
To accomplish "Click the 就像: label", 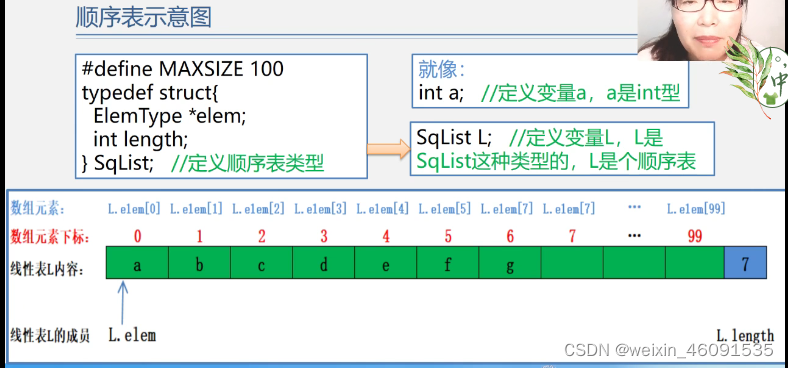I will [x=442, y=70].
